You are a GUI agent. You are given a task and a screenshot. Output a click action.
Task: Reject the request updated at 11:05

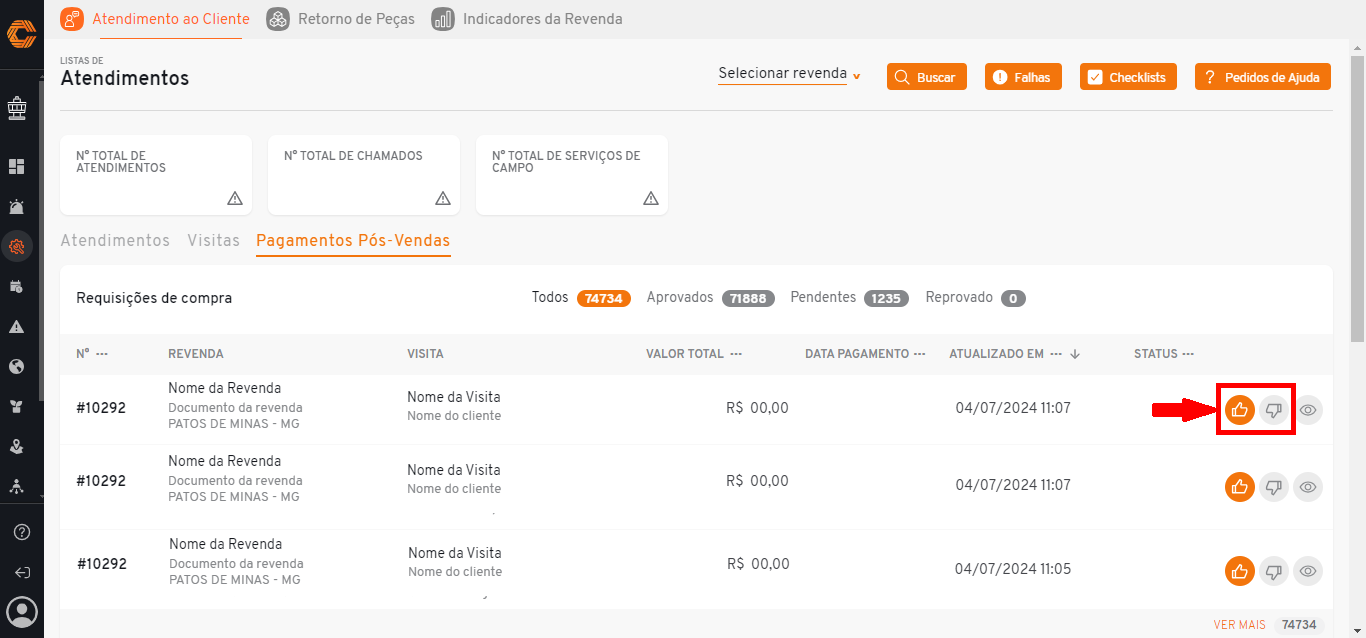[1274, 571]
